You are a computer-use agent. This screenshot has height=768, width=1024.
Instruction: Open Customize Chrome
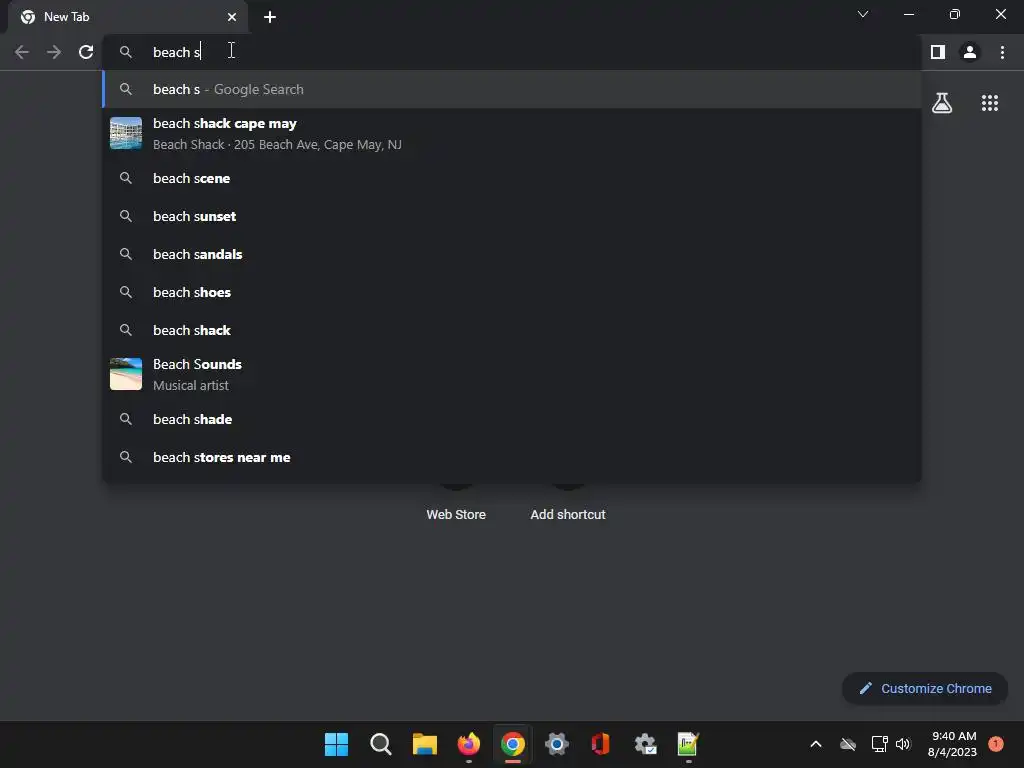coord(925,688)
